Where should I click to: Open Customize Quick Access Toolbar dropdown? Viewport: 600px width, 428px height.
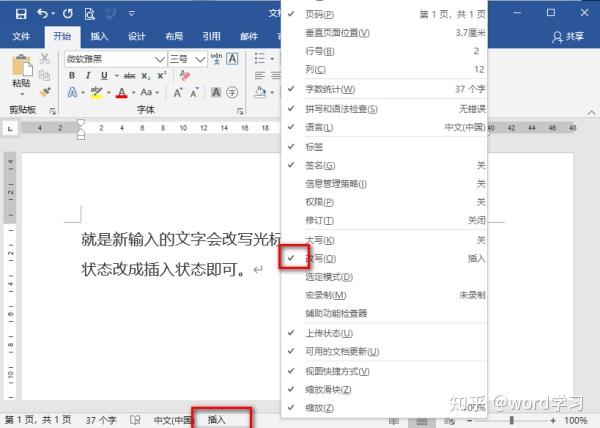coord(132,14)
